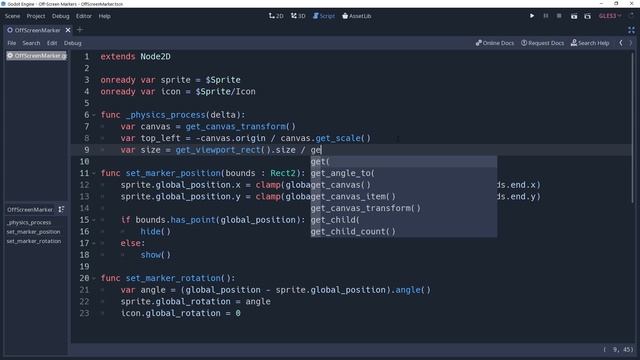Choose get( autocomplete suggestion
Screen dimensions: 640x360
(404, 162)
